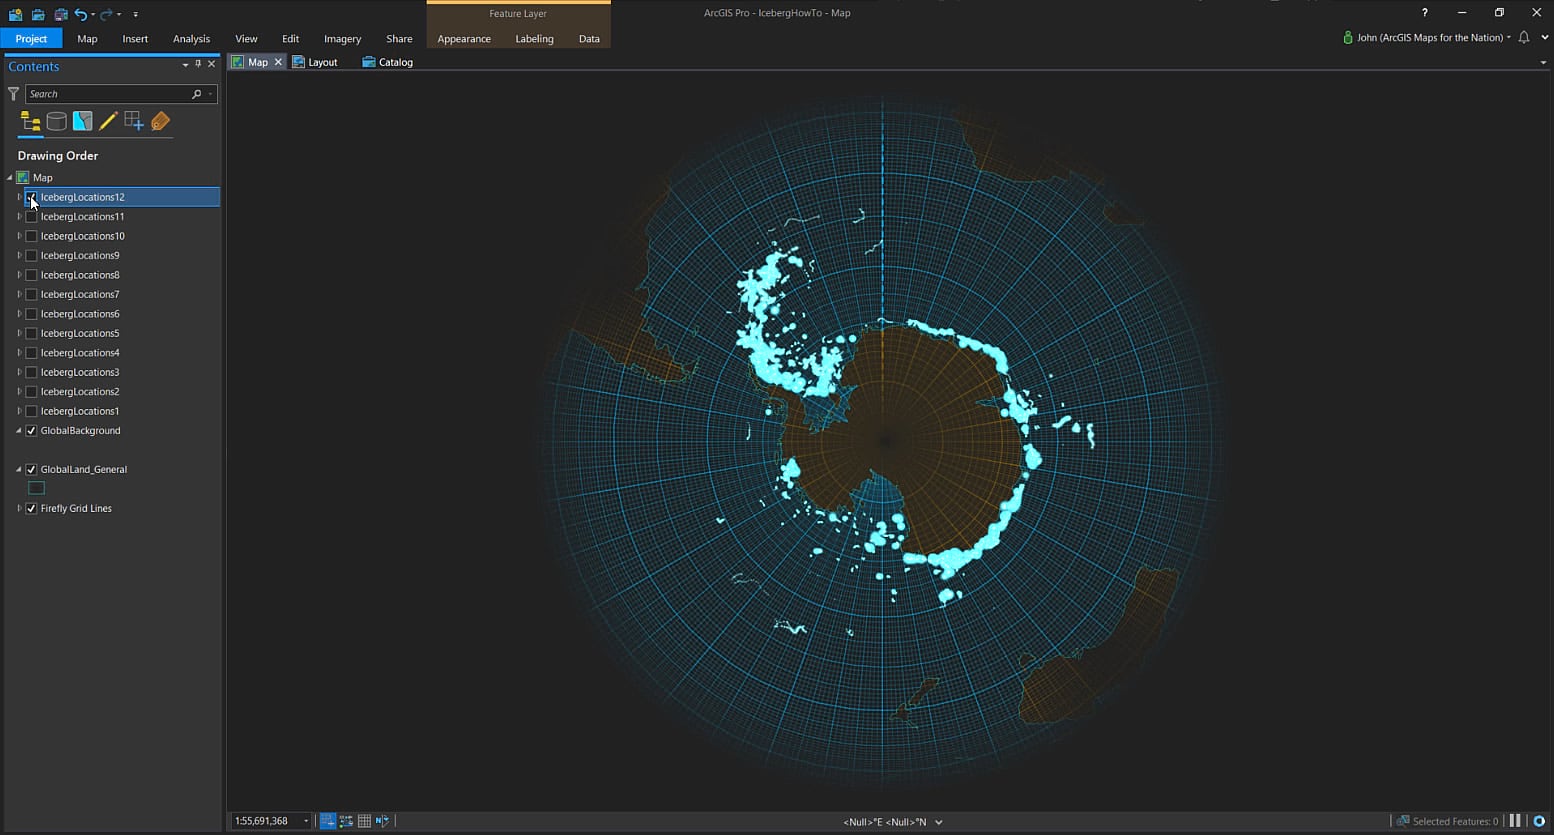Switch to List By Data Source view
Screen dimensions: 1554x835
(57, 122)
